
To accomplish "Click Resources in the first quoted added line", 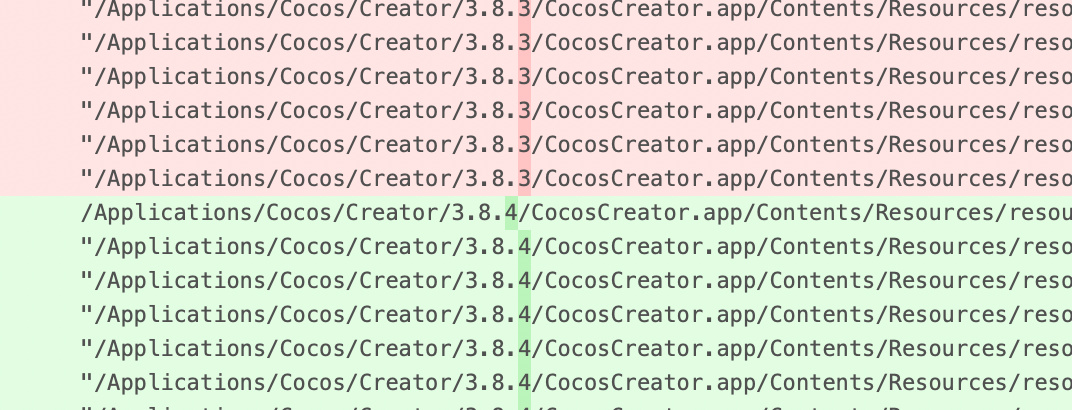I will pyautogui.click(x=948, y=246).
